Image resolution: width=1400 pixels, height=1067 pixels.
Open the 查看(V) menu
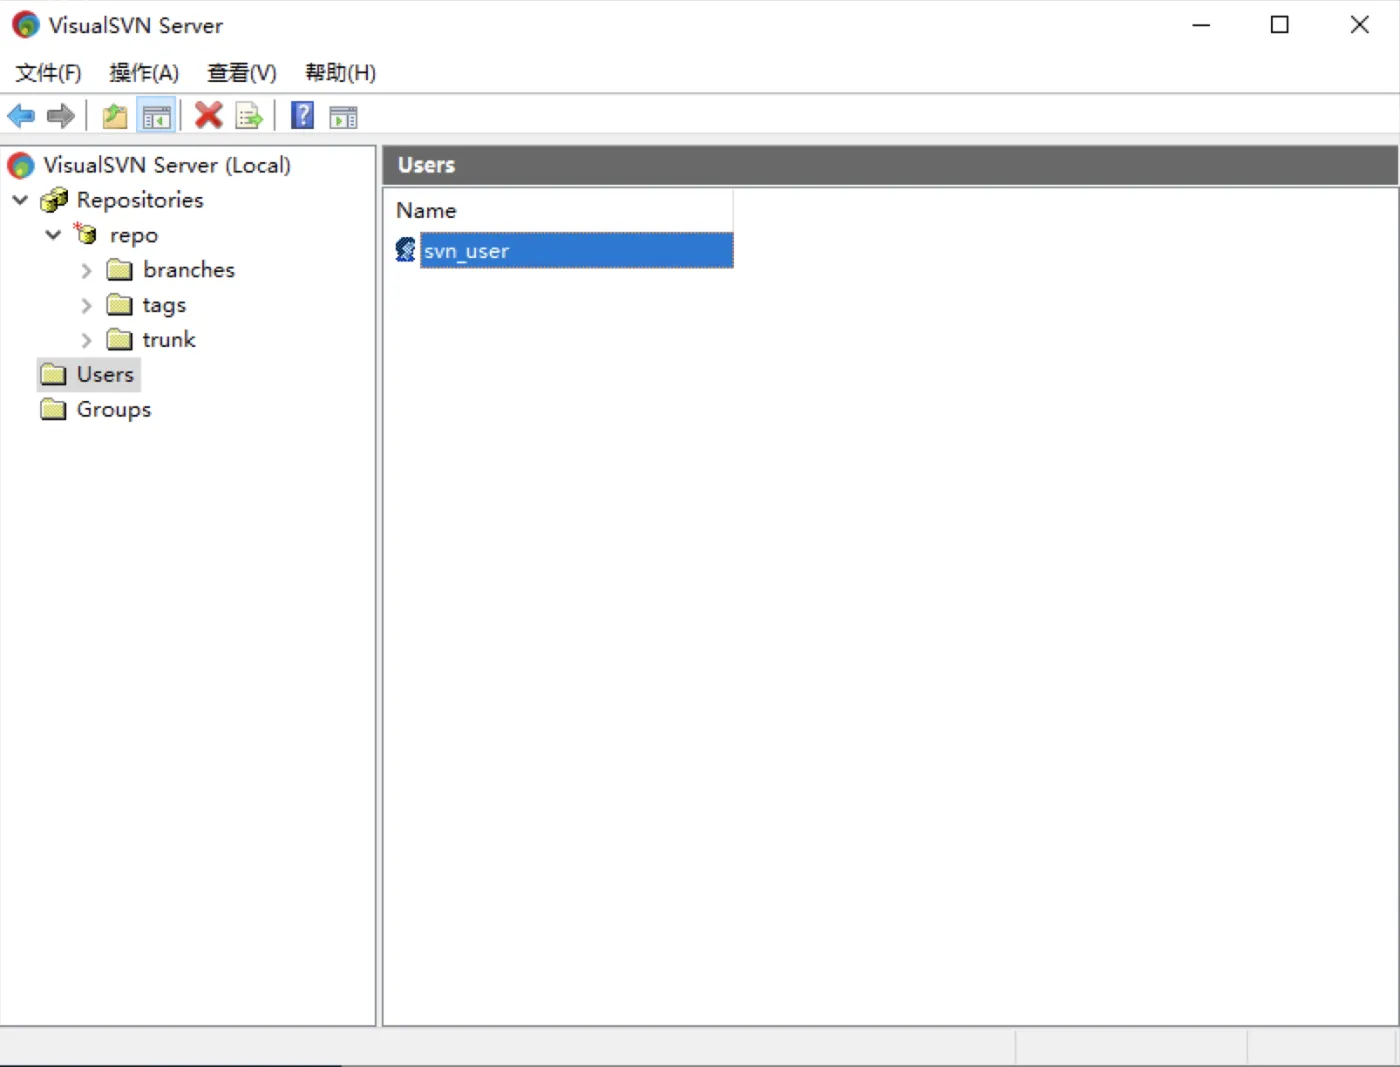[x=242, y=73]
